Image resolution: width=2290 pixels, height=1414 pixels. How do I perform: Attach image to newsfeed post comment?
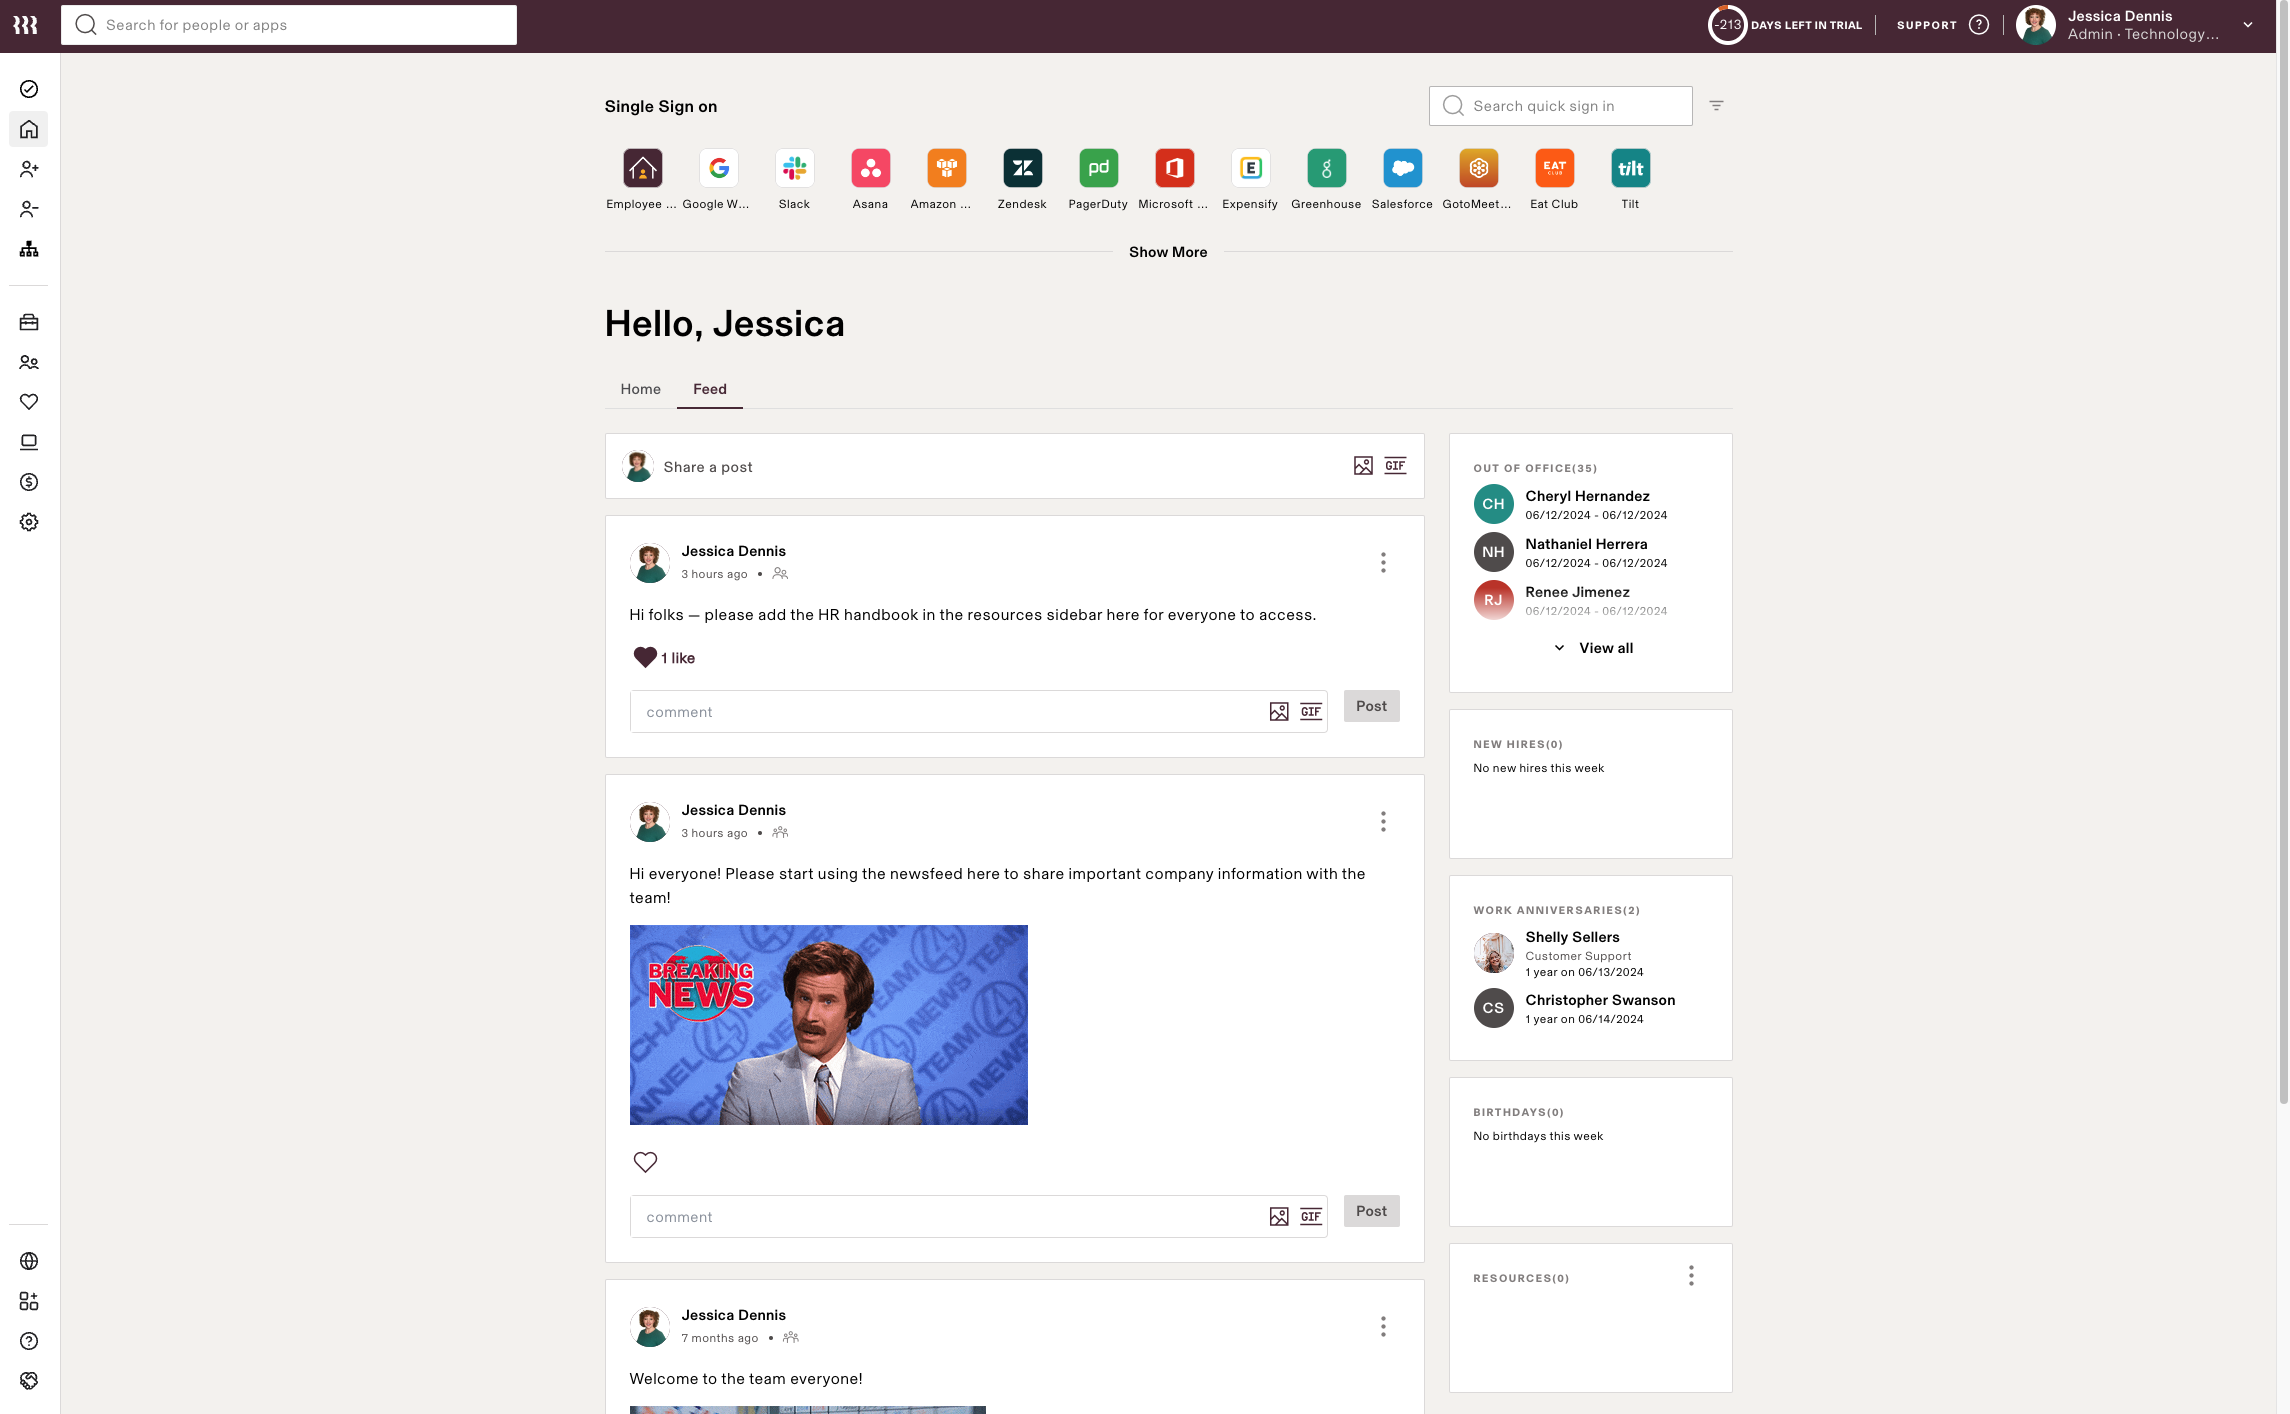point(1279,1216)
